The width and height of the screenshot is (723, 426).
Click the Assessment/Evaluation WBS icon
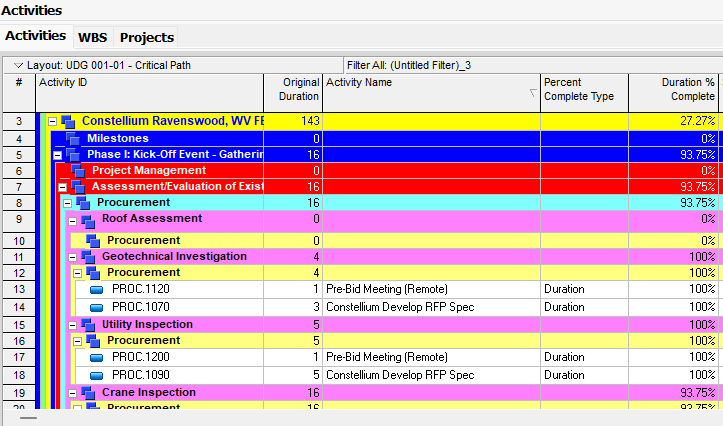[78, 187]
